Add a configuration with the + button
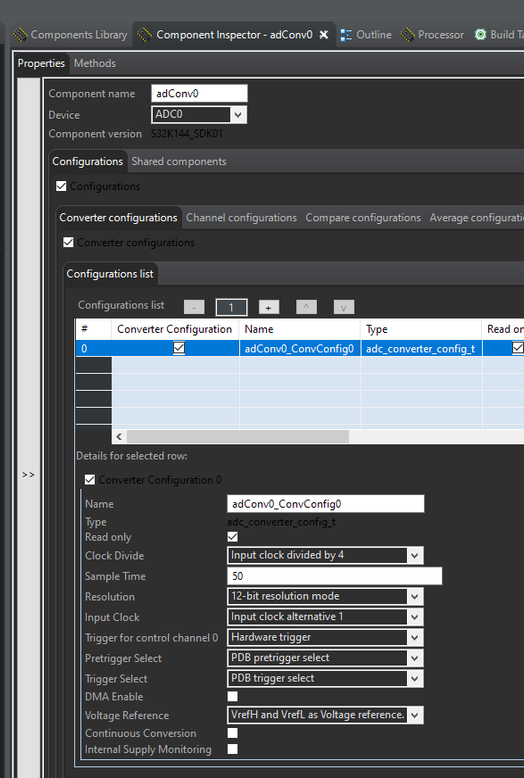This screenshot has width=524, height=778. [268, 308]
